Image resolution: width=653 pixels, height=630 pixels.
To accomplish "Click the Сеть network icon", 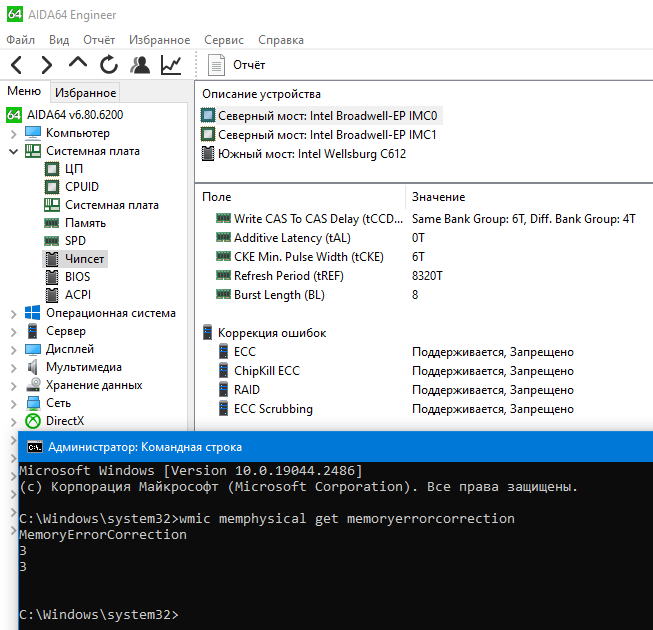I will (x=33, y=403).
